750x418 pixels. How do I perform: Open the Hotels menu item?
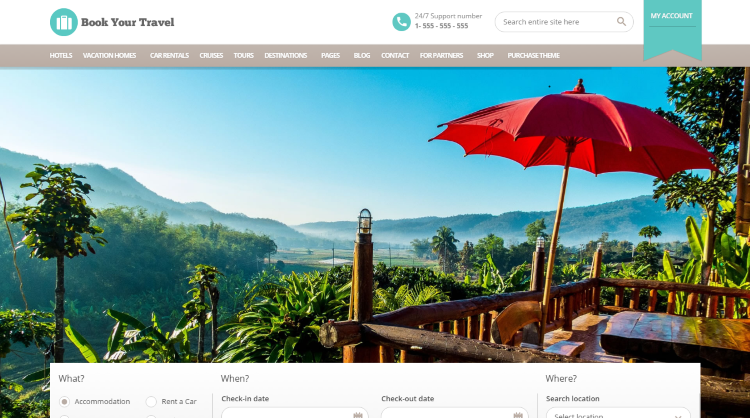coord(61,55)
